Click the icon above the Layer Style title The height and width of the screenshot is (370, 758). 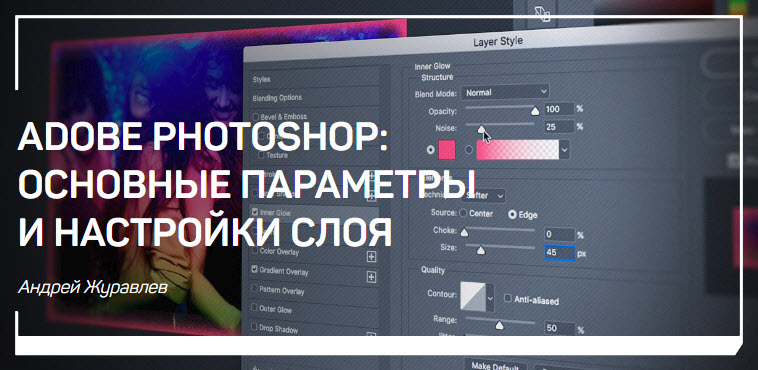pos(543,14)
